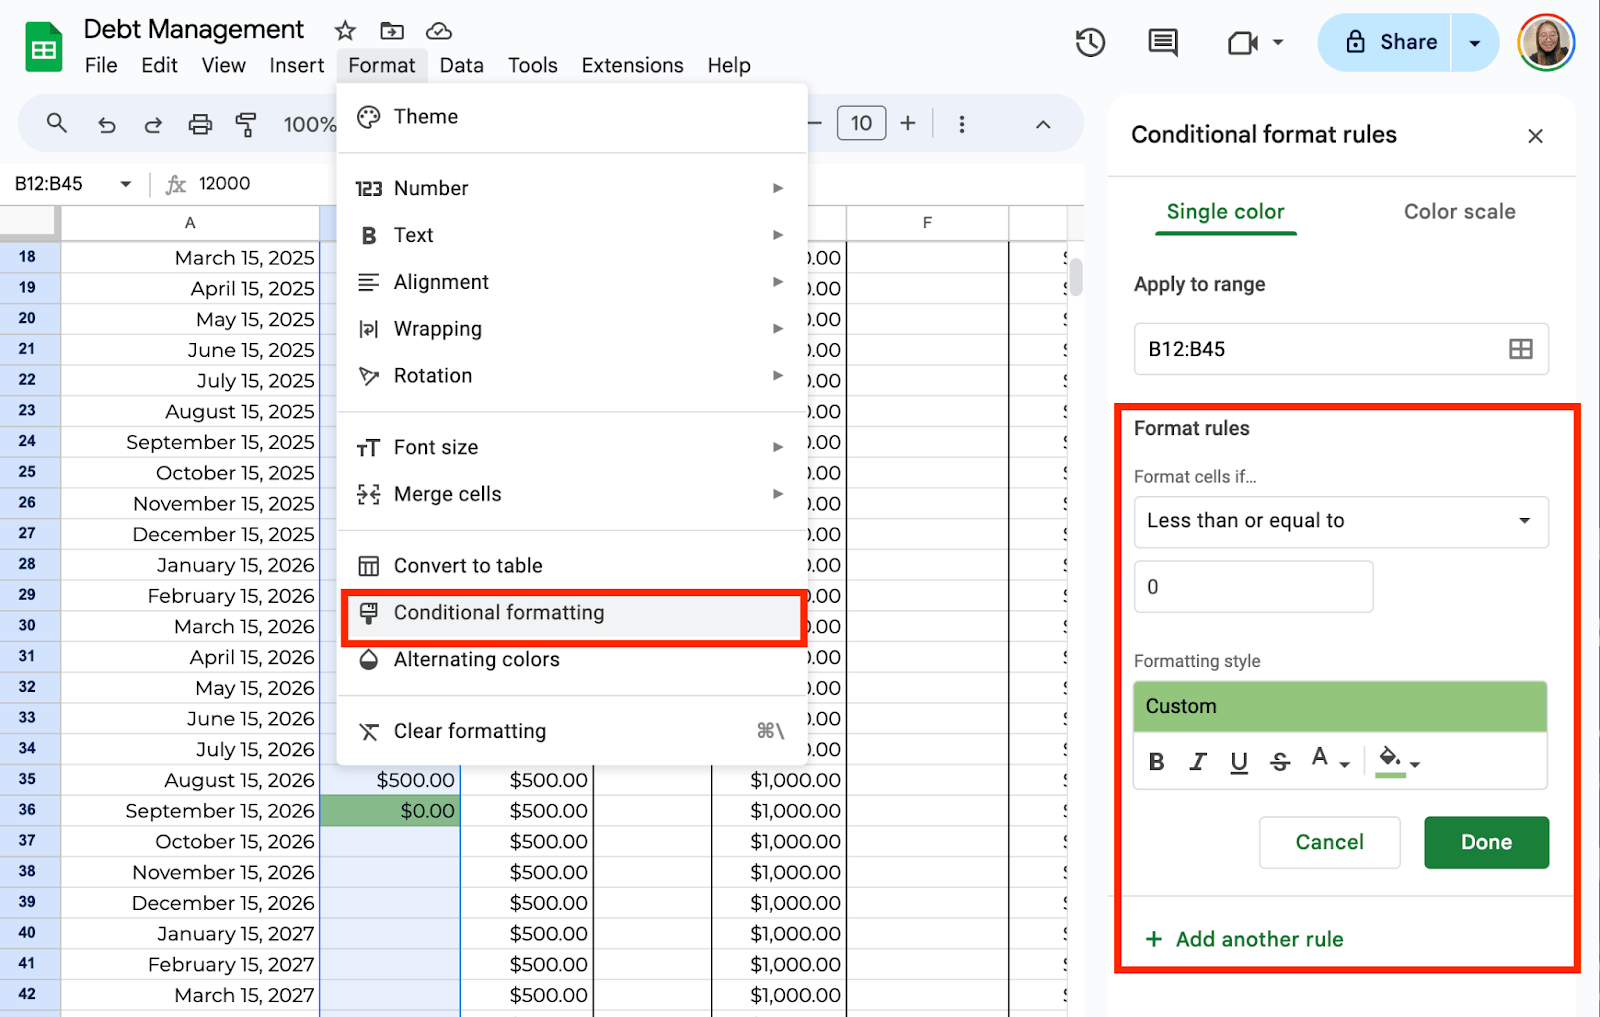Open the name box range dropdown
This screenshot has width=1600, height=1017.
pos(126,184)
